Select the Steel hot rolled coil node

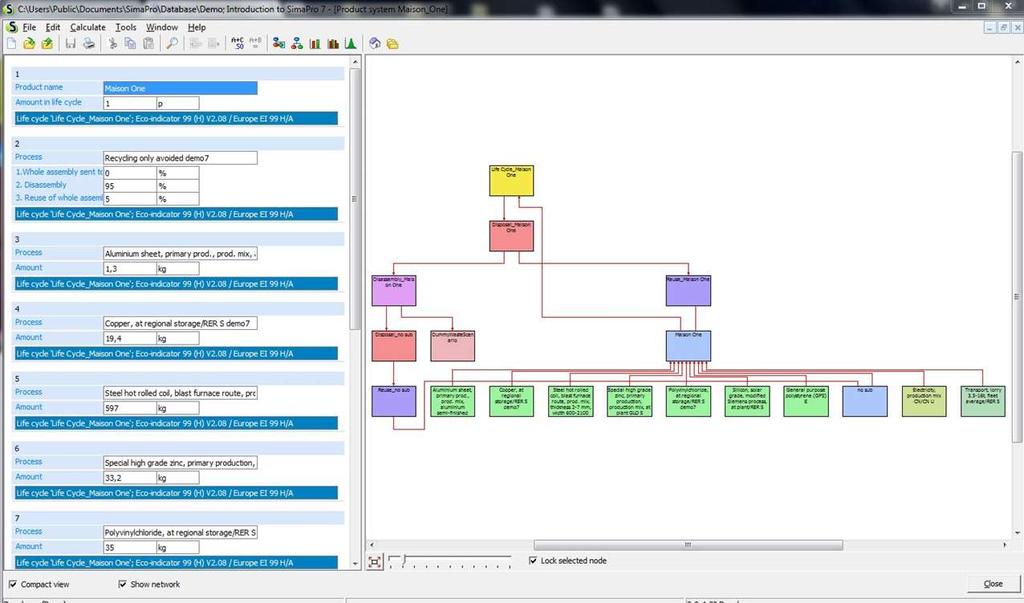571,401
